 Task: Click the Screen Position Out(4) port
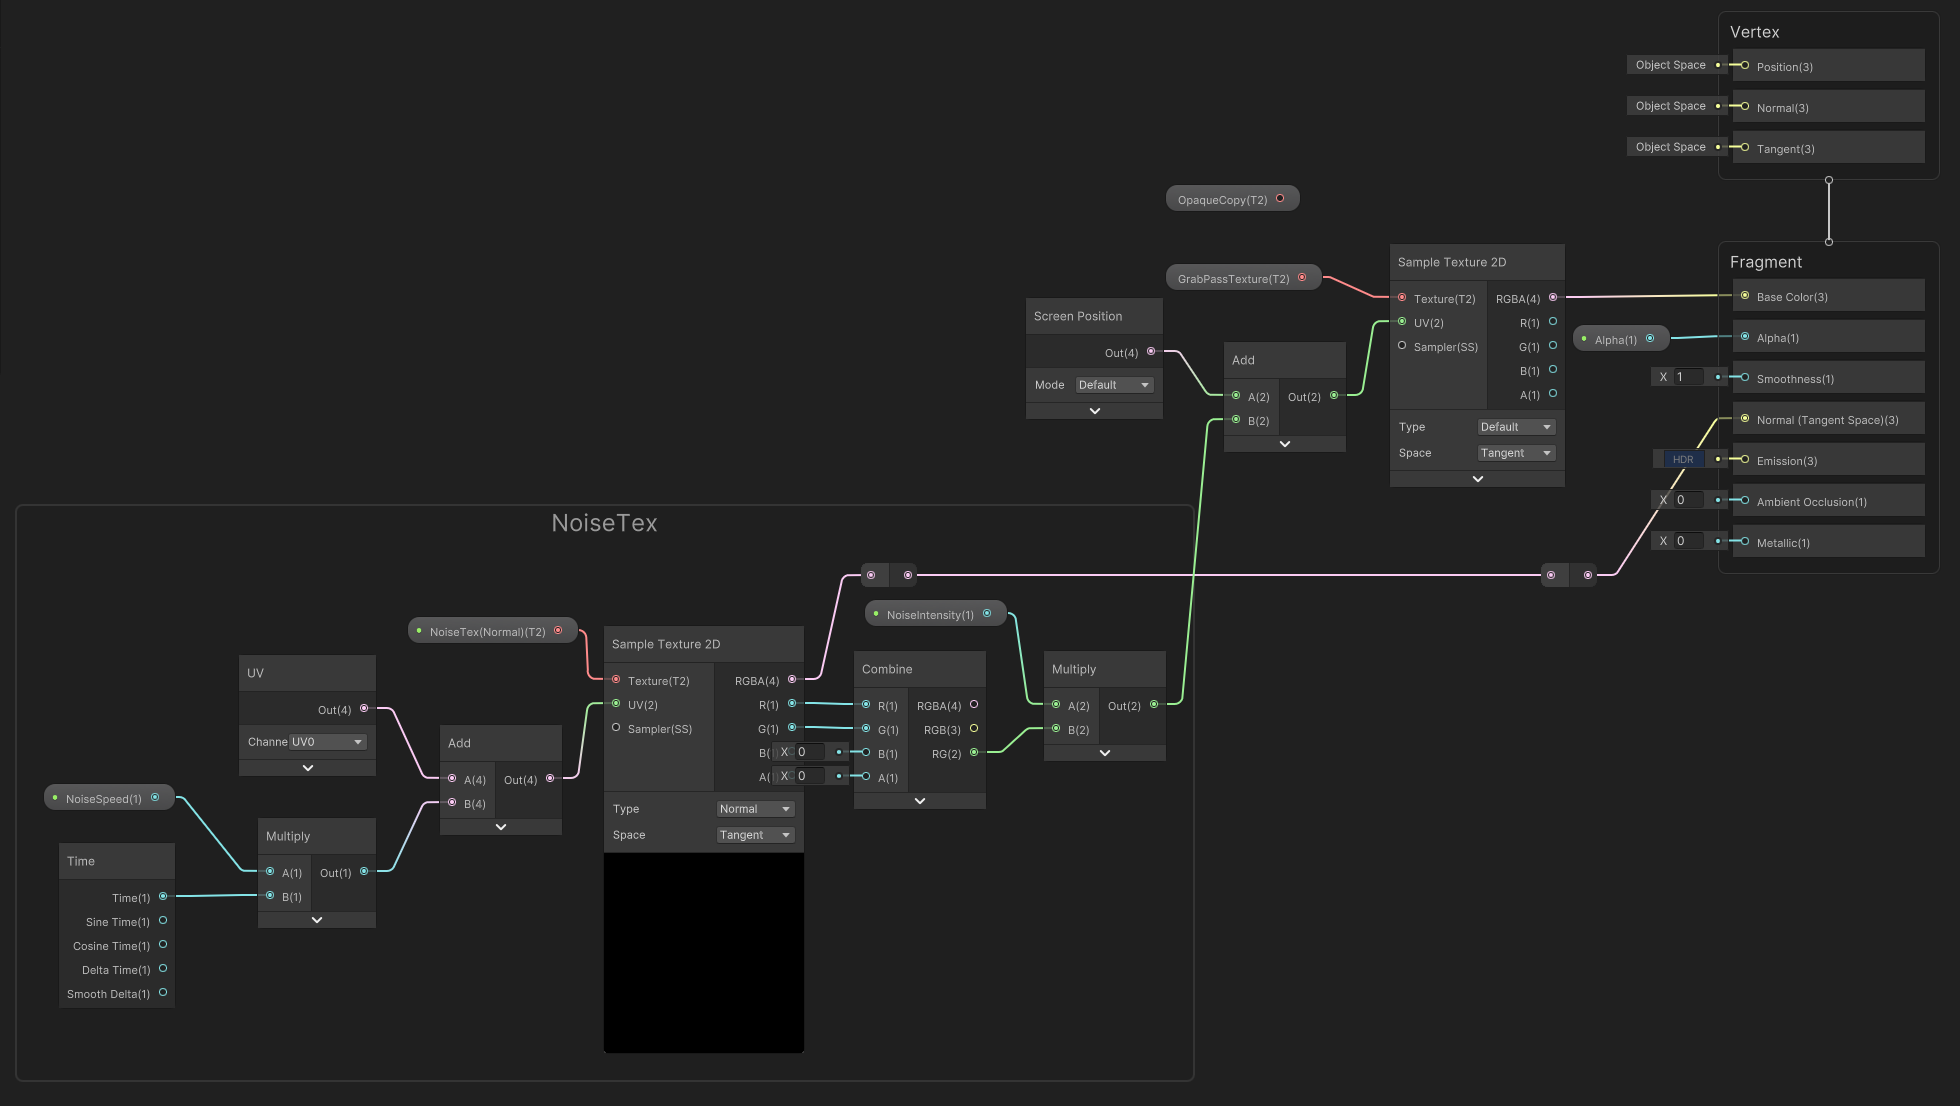tap(1151, 351)
